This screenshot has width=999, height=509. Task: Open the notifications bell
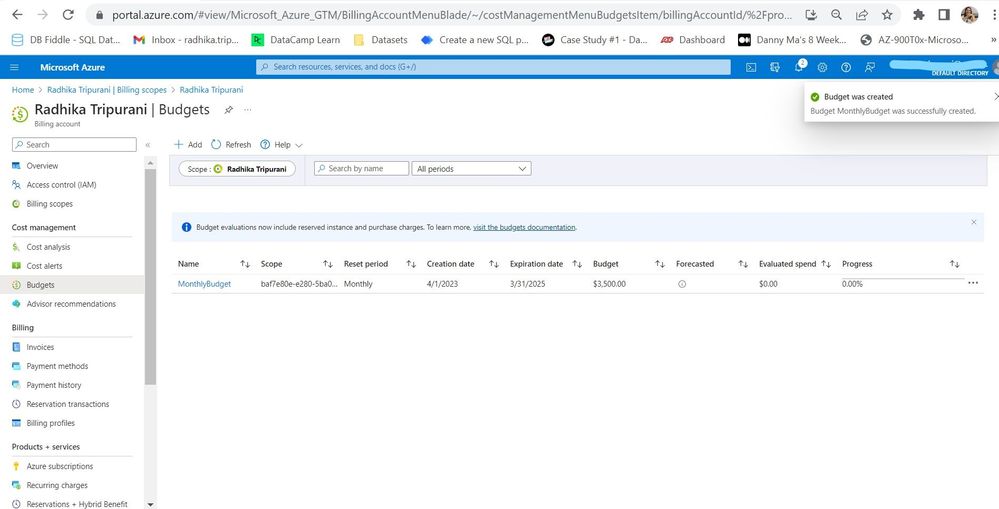tap(799, 66)
